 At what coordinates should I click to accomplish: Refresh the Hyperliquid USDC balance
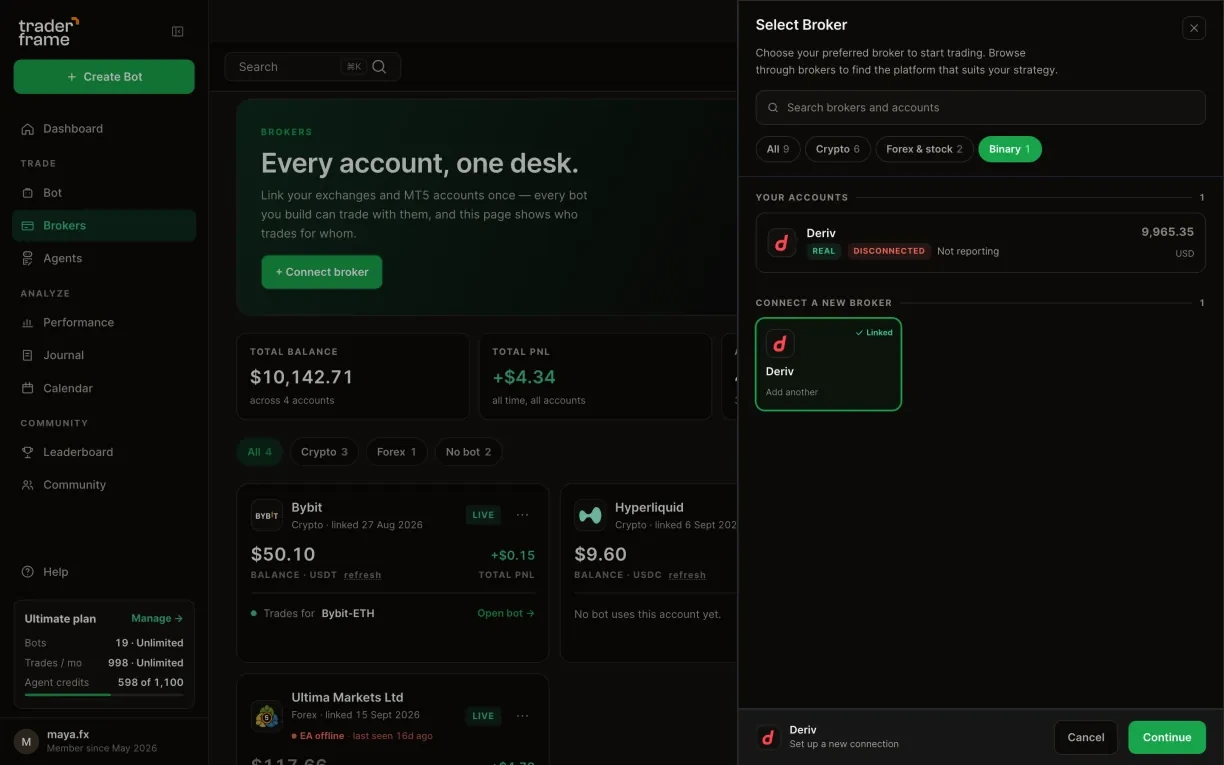pyautogui.click(x=687, y=575)
